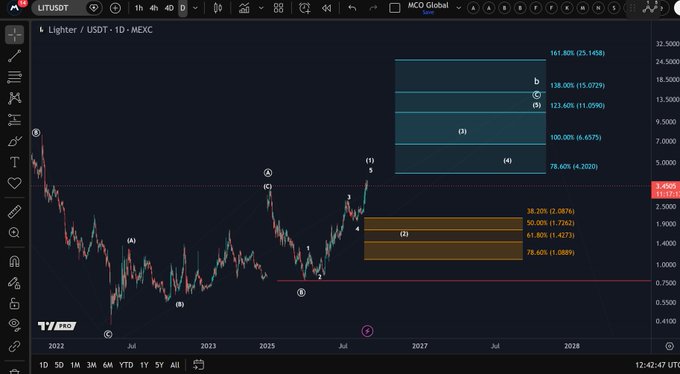Open the LITUSDT symbol search
Viewport: 680px width, 374px height.
60,8
